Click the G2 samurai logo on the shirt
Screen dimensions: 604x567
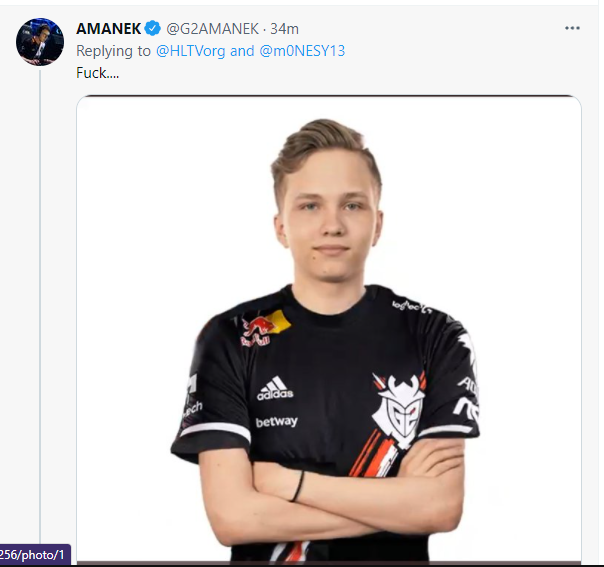tap(399, 408)
